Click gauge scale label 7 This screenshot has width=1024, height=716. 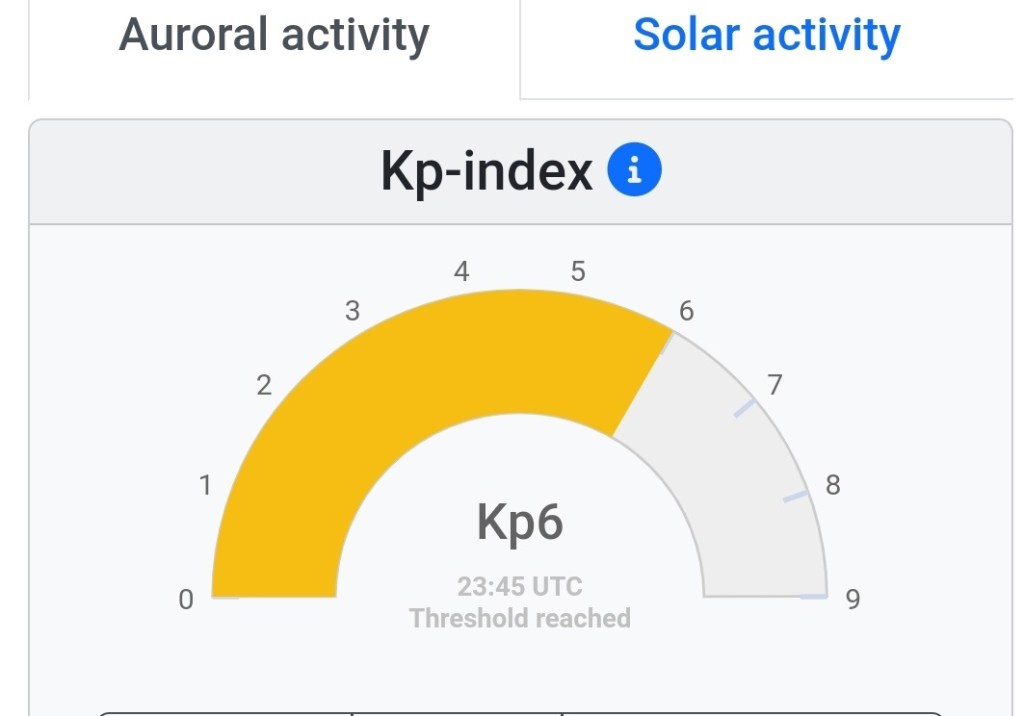774,385
